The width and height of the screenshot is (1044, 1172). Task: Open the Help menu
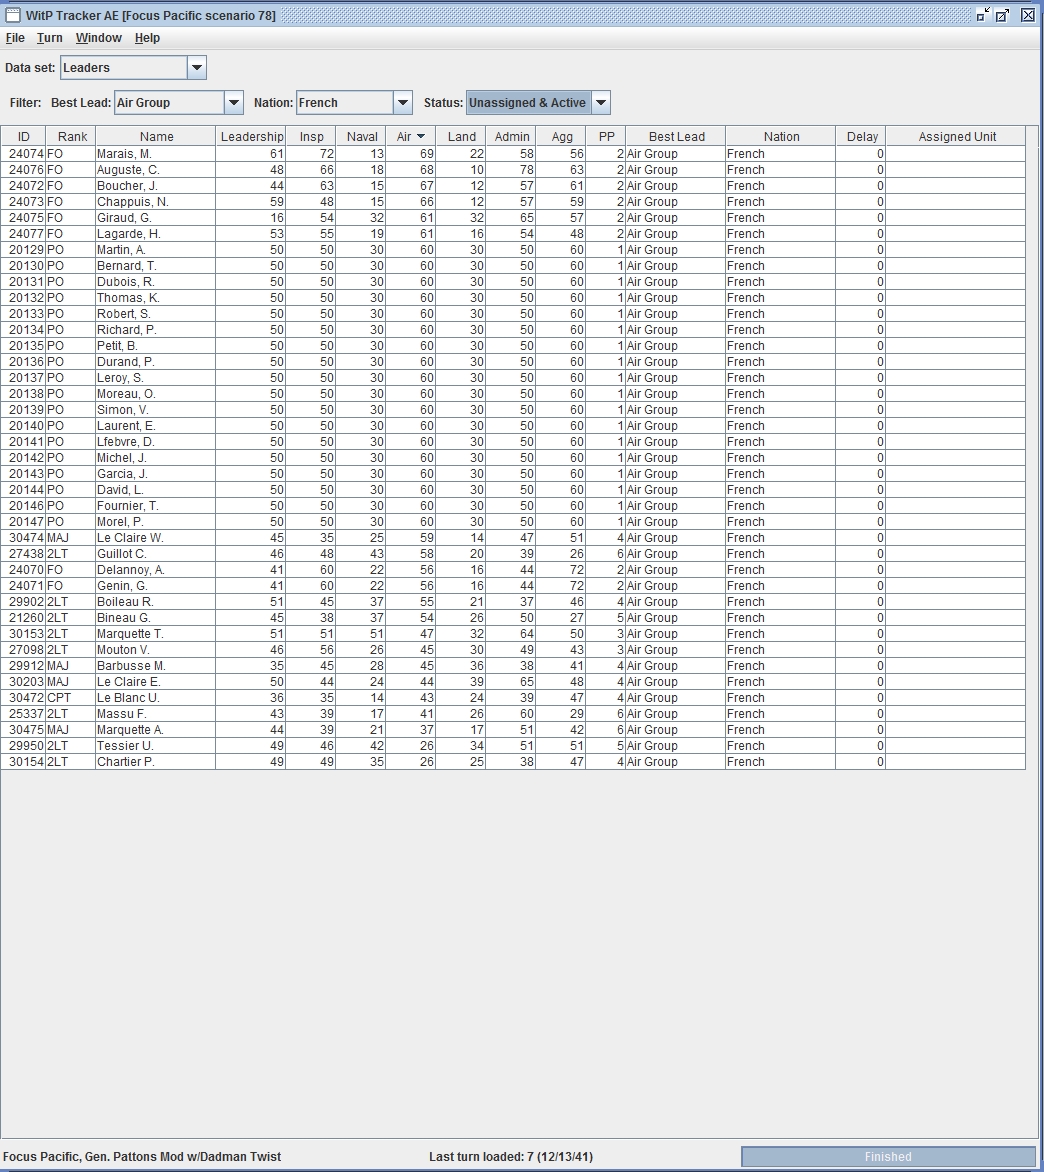click(x=147, y=38)
